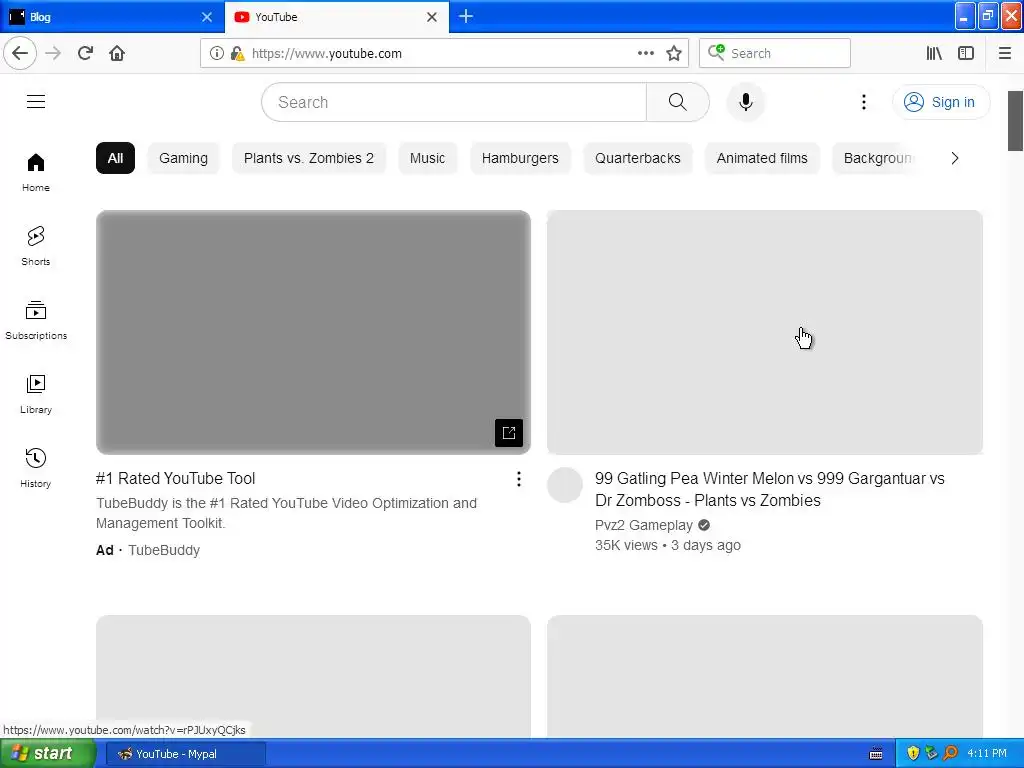Viewport: 1024px width, 768px height.
Task: Open YouTube settings three-dot menu
Action: pyautogui.click(x=863, y=102)
